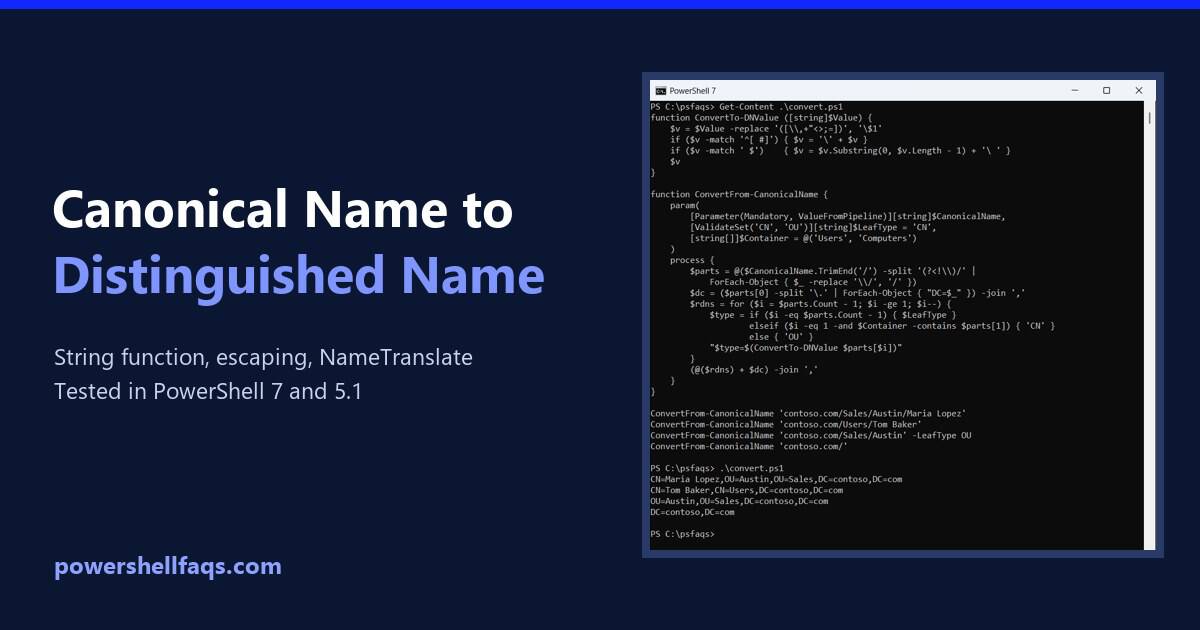
Task: Click the "(@($rdns) + $dc) -join ','" line
Action: coord(752,370)
